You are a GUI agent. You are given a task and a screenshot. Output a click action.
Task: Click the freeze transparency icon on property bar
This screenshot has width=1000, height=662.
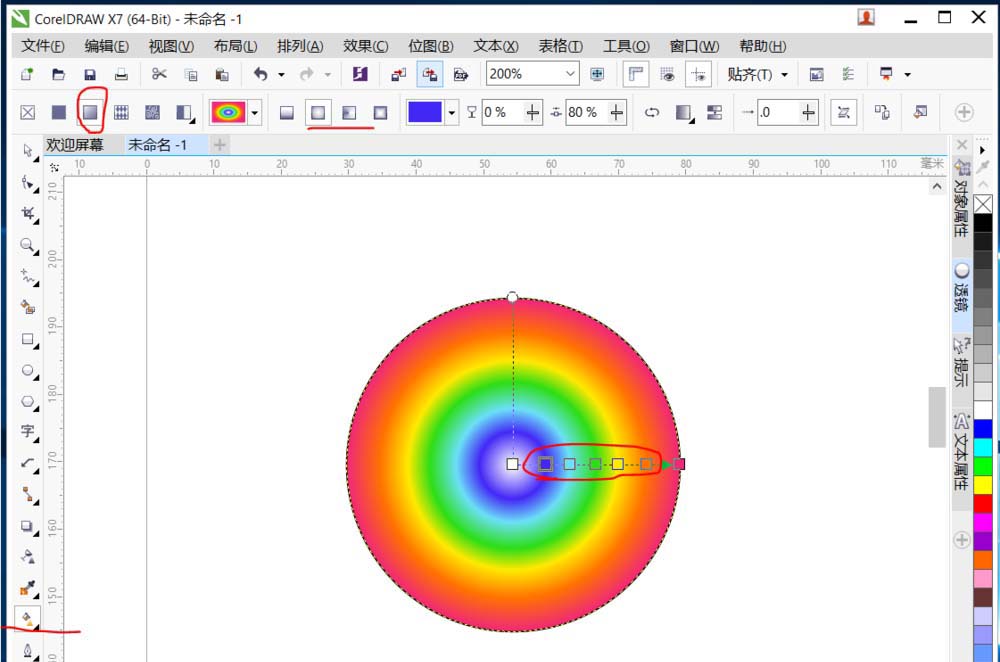pos(843,112)
